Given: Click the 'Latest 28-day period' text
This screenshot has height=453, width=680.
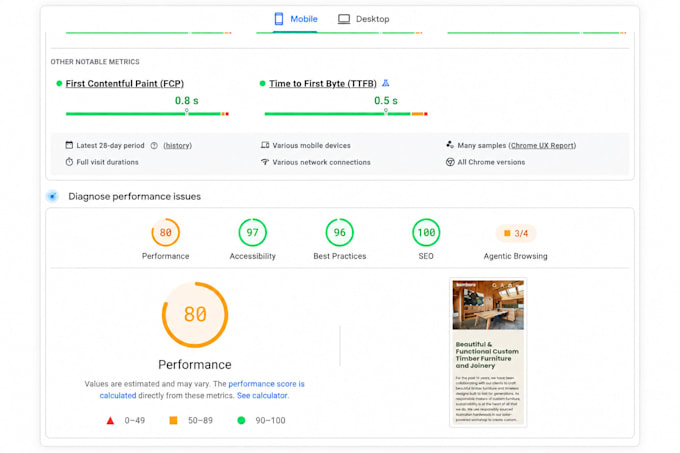Looking at the screenshot, I should coord(110,146).
